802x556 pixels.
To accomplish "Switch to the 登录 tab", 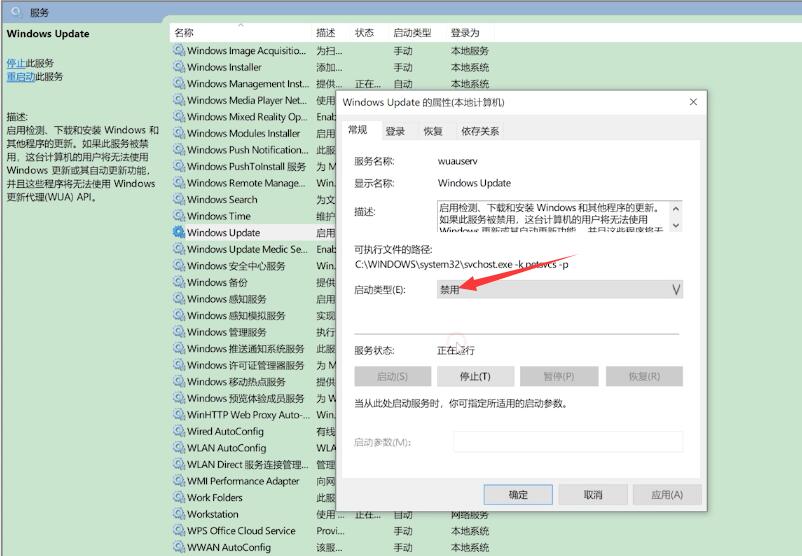I will [396, 131].
